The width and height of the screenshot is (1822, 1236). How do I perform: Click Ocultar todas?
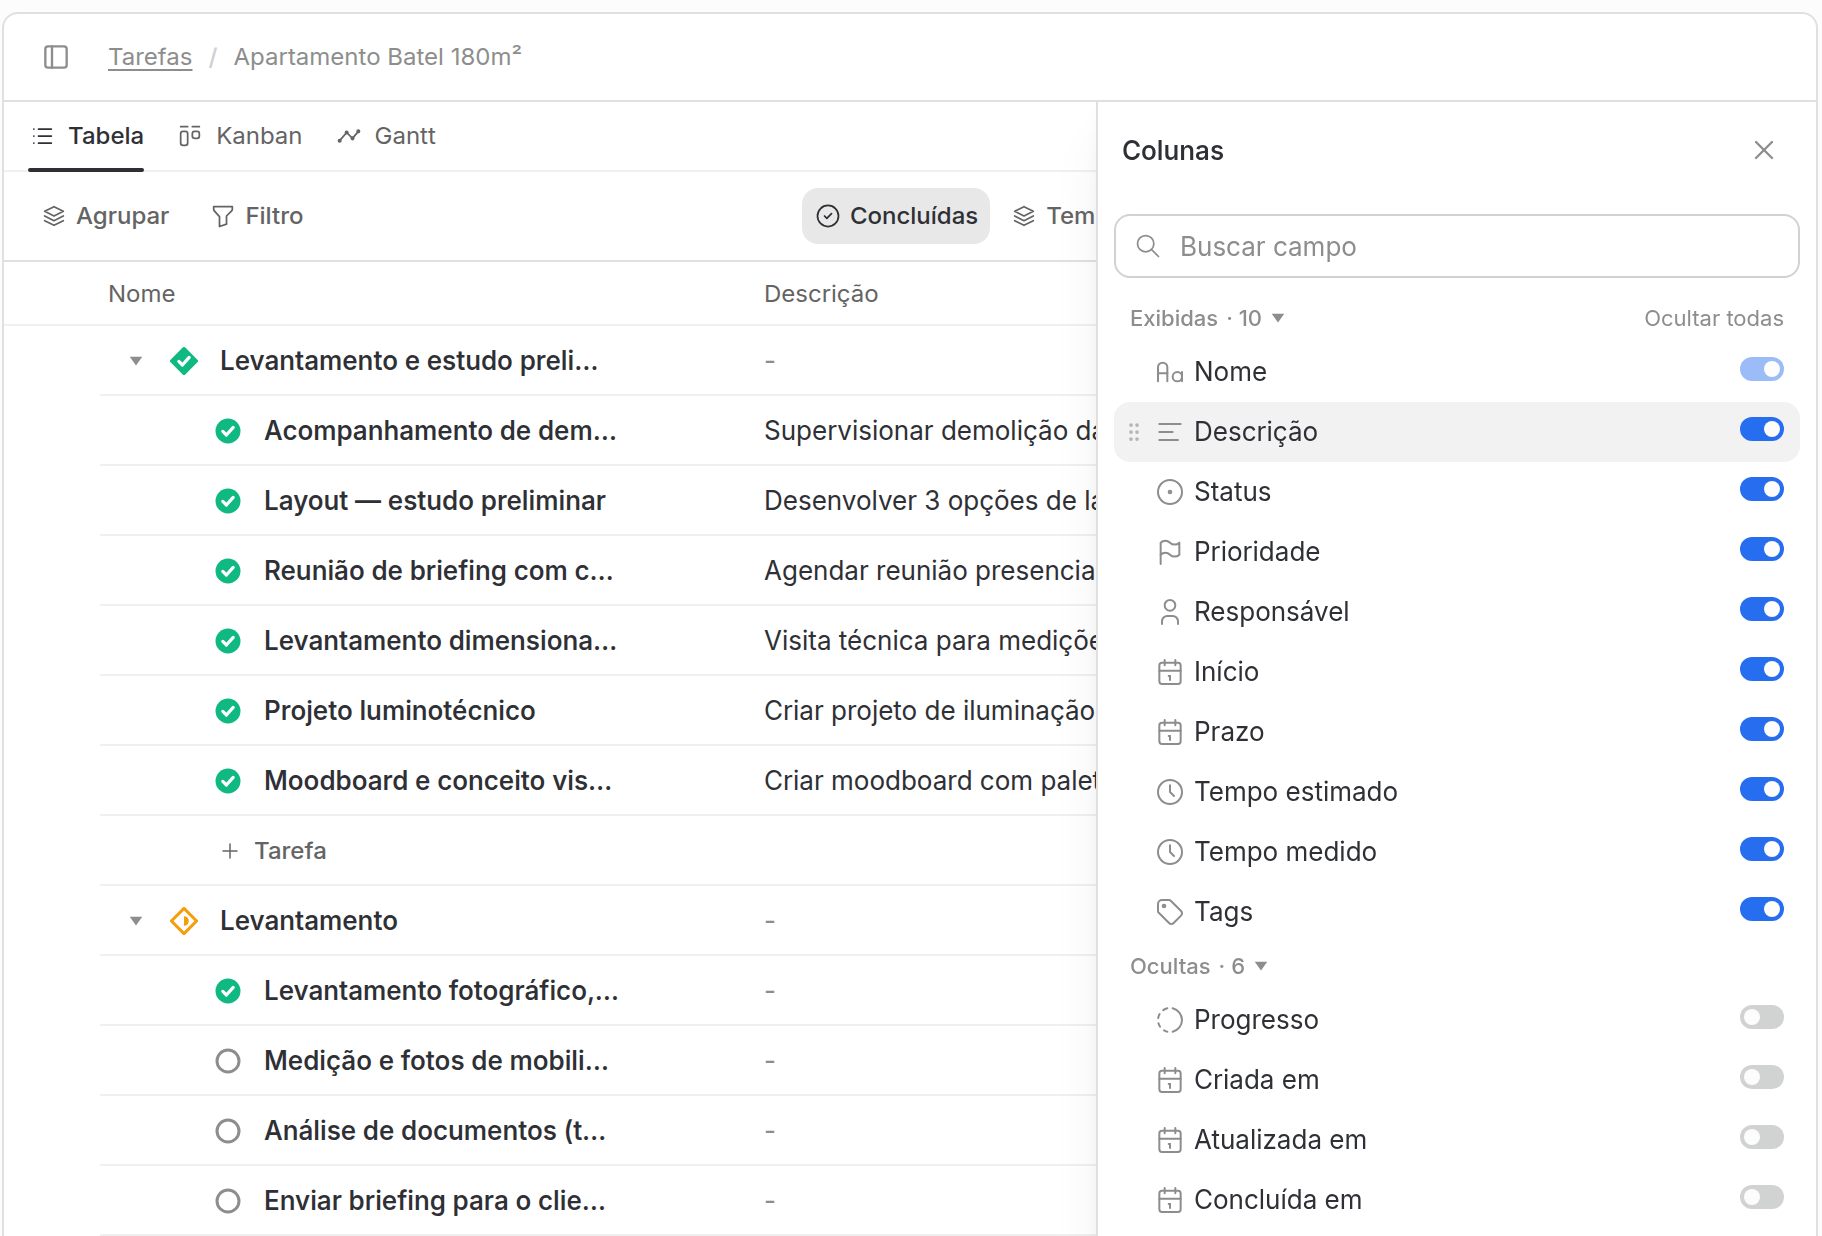click(x=1714, y=318)
